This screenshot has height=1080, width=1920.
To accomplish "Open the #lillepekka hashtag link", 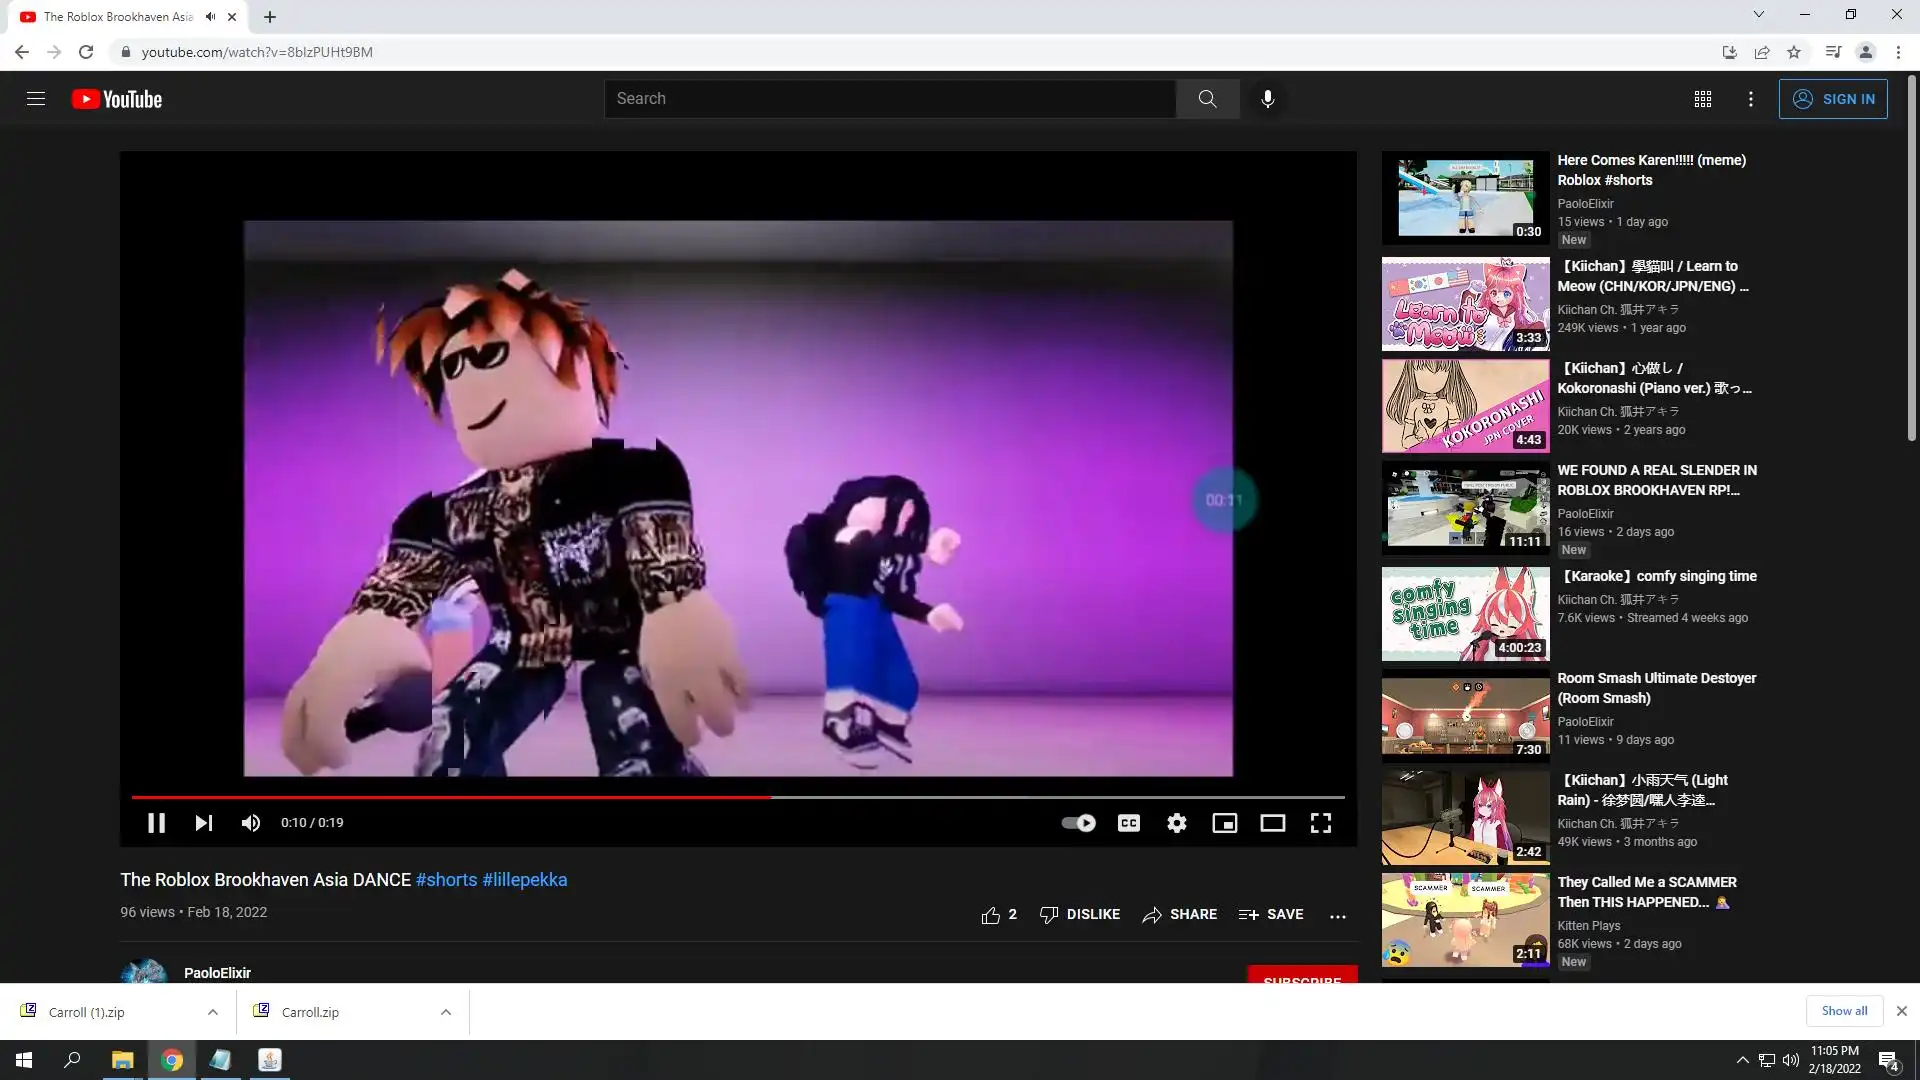I will point(524,880).
